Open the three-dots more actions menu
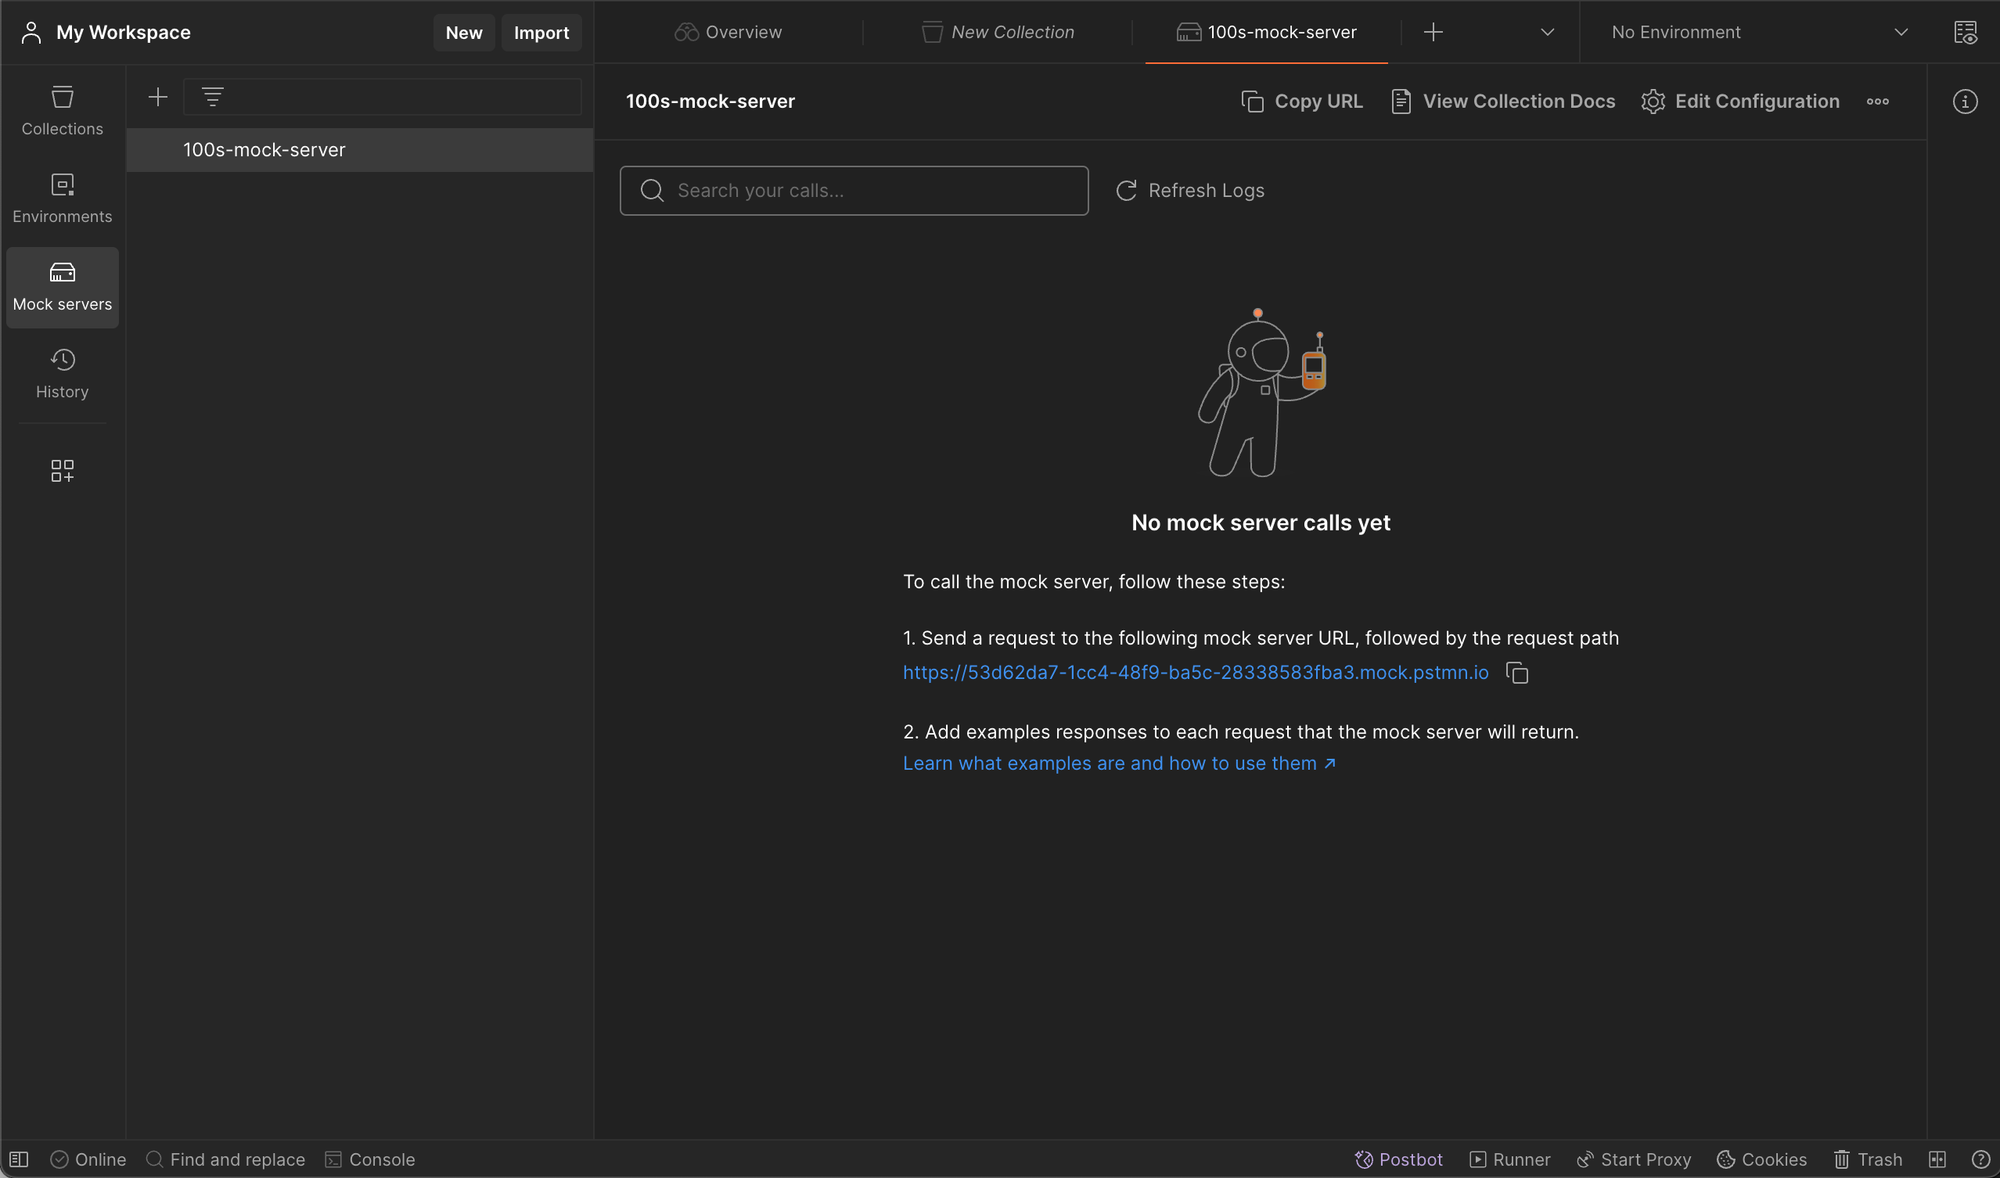The width and height of the screenshot is (2000, 1178). coord(1877,102)
